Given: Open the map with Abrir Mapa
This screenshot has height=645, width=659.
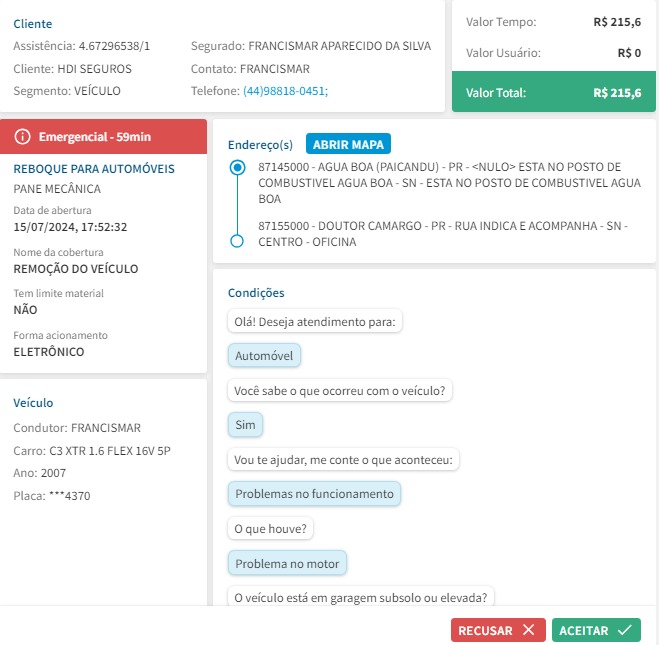Looking at the screenshot, I should click(x=348, y=144).
